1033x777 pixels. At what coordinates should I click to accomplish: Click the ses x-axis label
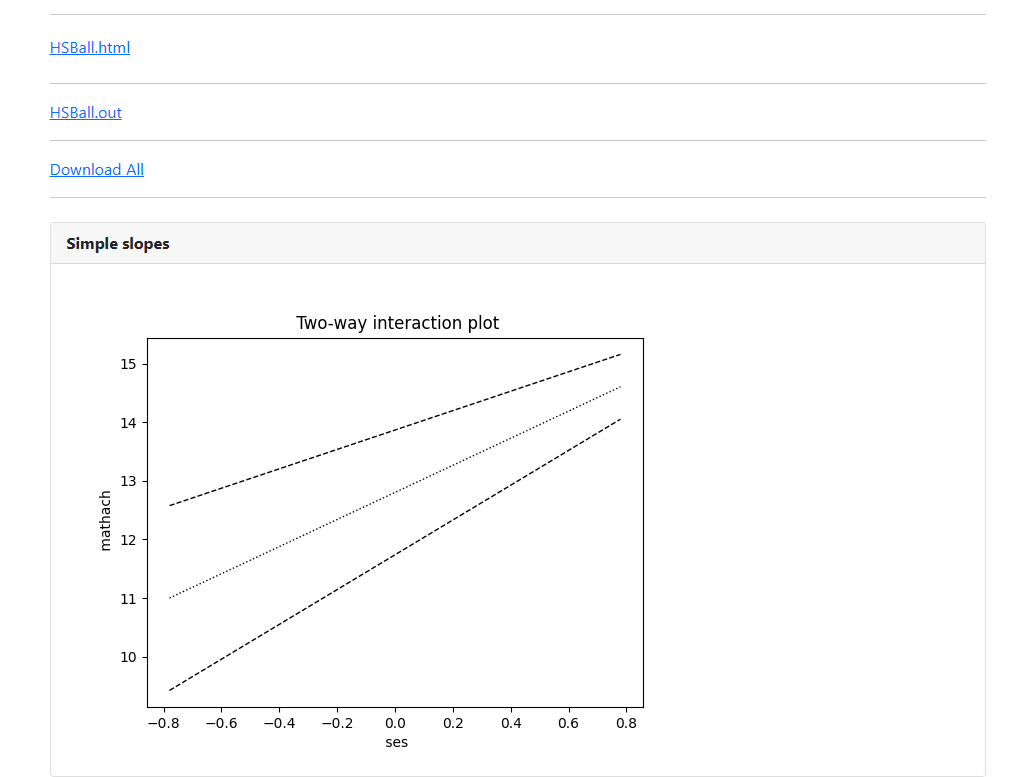point(396,742)
